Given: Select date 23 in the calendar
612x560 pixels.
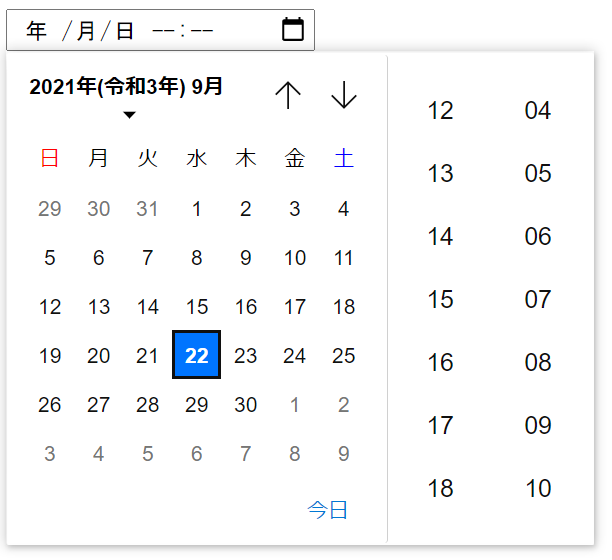Looking at the screenshot, I should pos(246,356).
